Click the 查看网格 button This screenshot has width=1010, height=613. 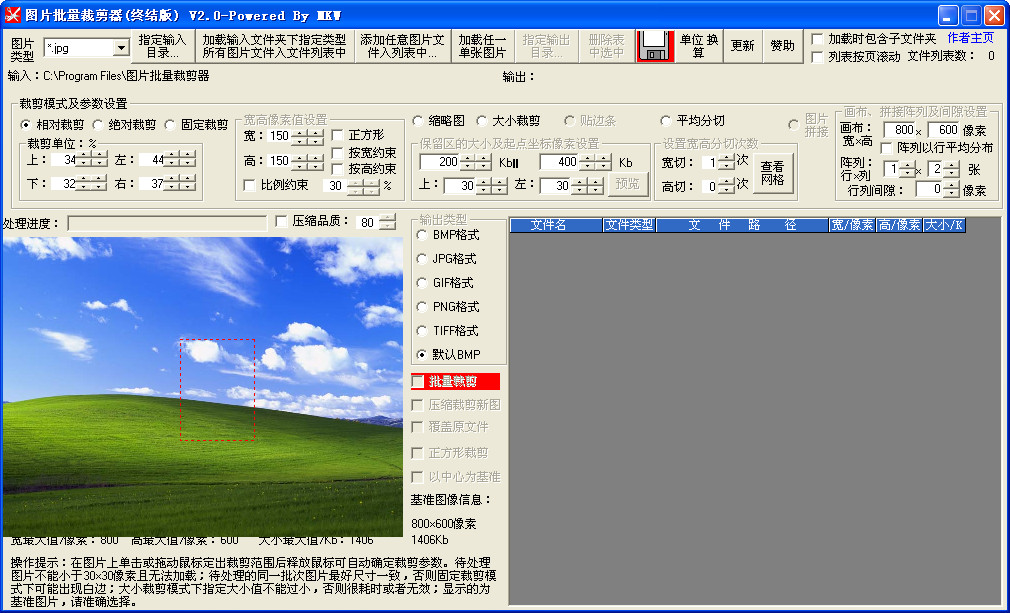(x=772, y=173)
